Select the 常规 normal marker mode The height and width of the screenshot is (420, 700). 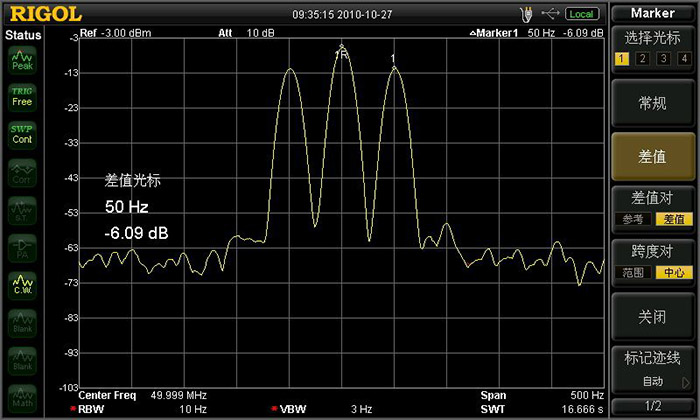pos(652,103)
